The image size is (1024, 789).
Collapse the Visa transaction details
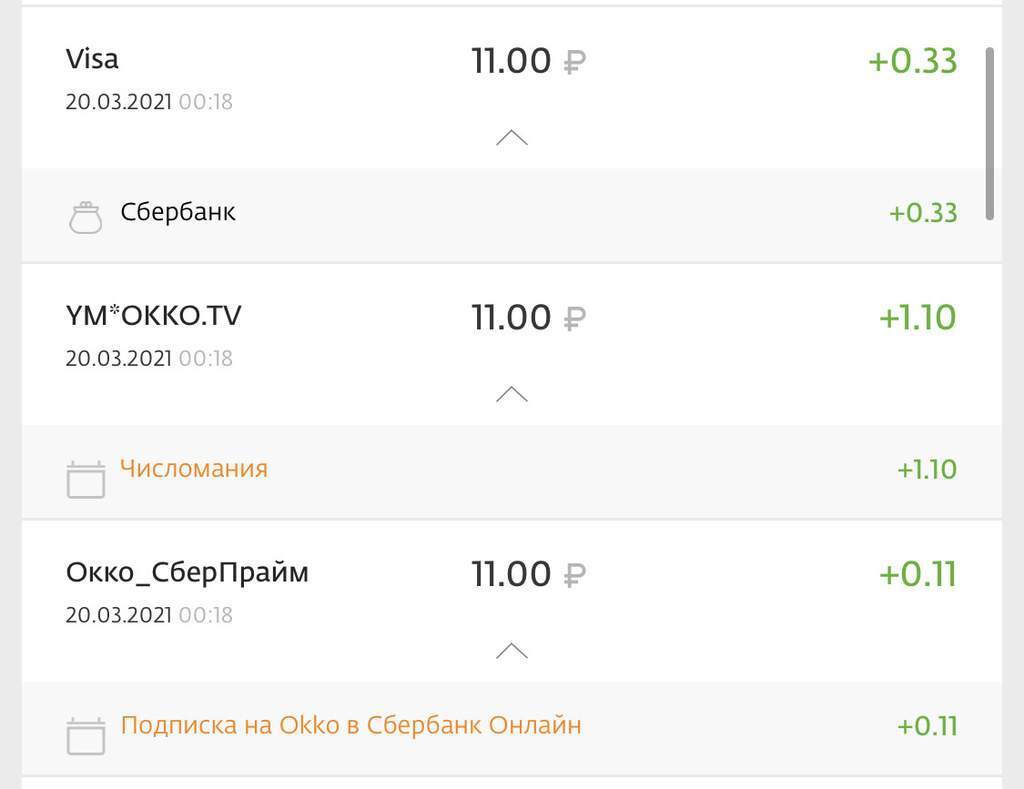click(511, 138)
